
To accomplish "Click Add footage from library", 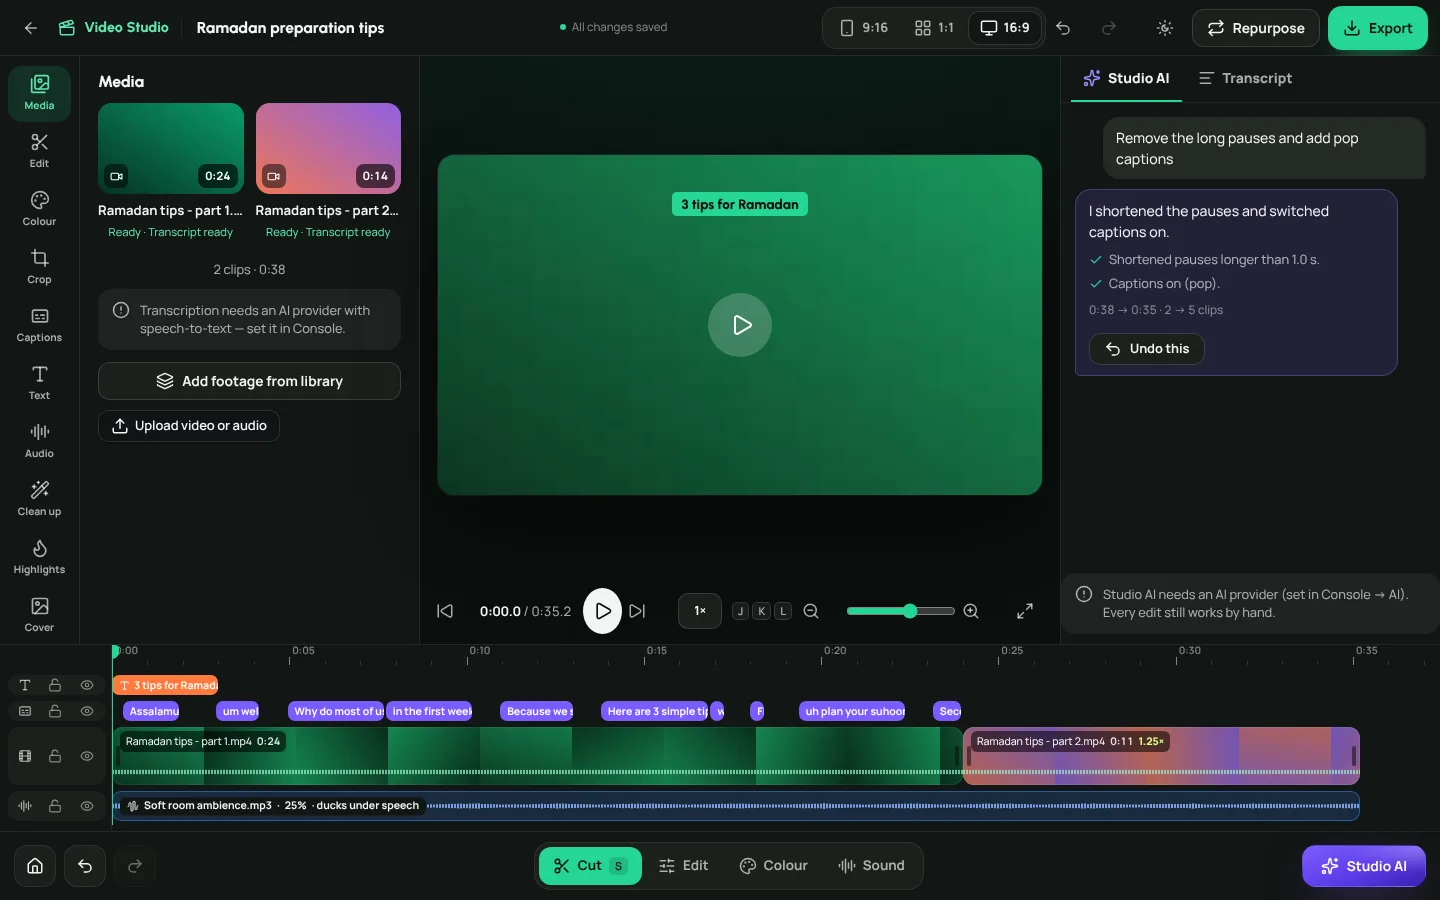I will point(249,381).
